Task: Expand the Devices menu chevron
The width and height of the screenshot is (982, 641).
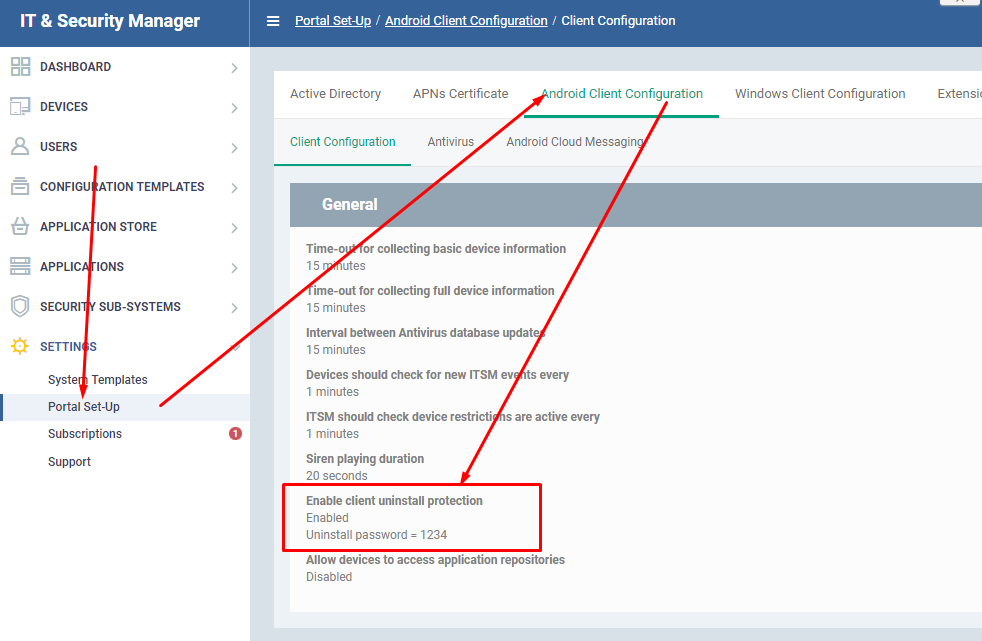Action: pos(234,108)
